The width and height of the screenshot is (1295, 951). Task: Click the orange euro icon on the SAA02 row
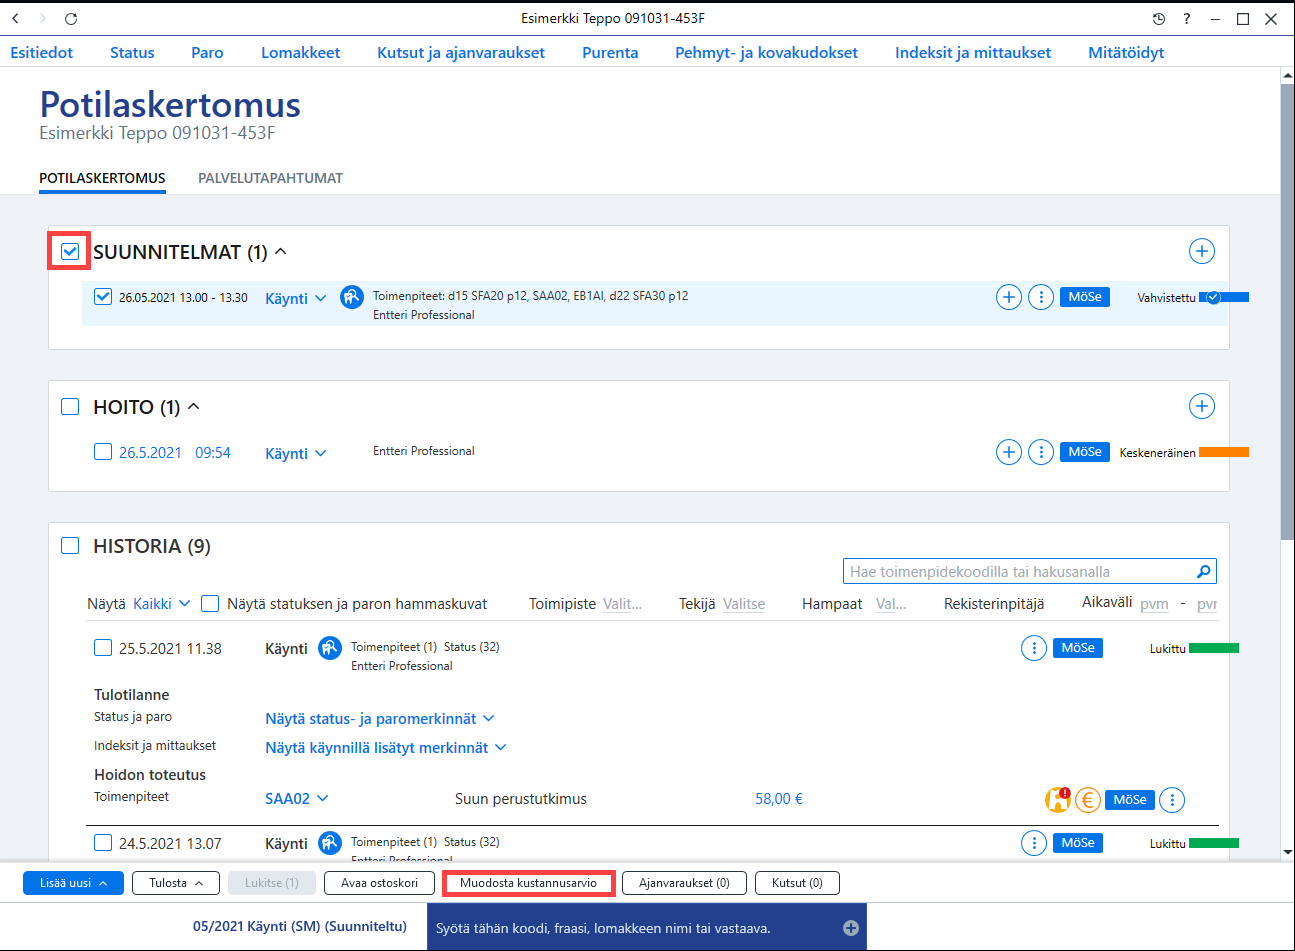pos(1088,799)
